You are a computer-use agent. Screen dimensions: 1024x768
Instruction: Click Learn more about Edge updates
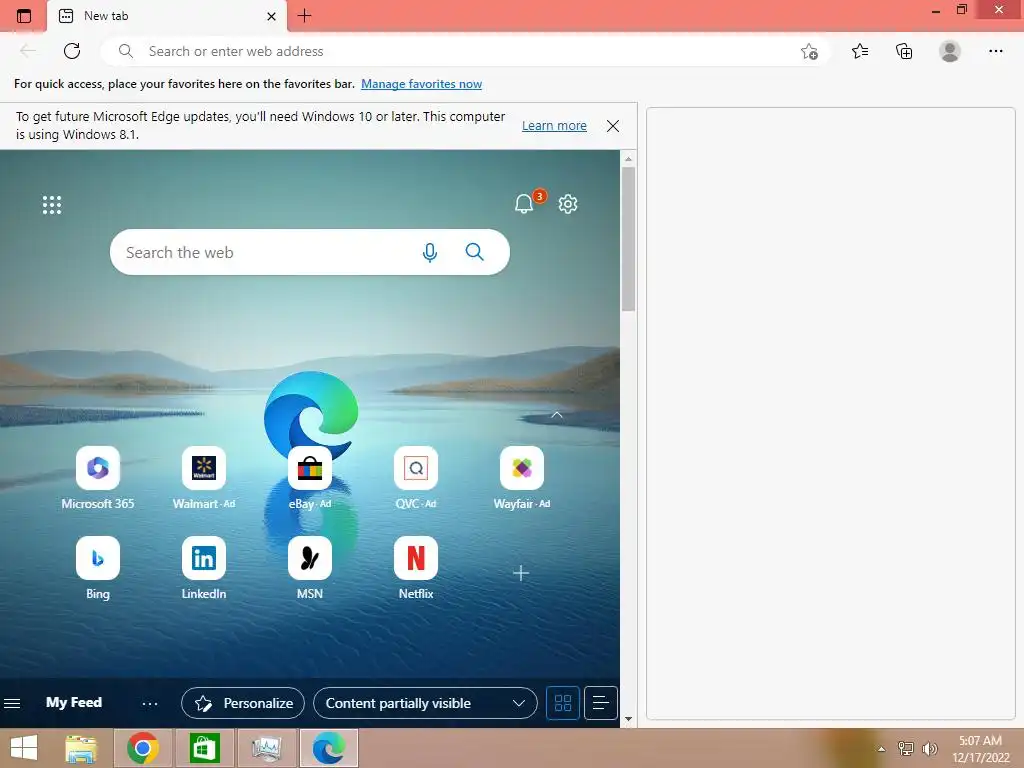point(554,125)
